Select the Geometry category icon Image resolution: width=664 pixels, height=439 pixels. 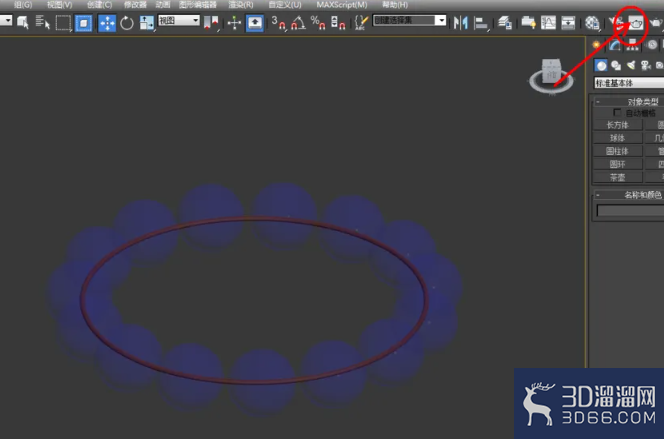pyautogui.click(x=601, y=65)
